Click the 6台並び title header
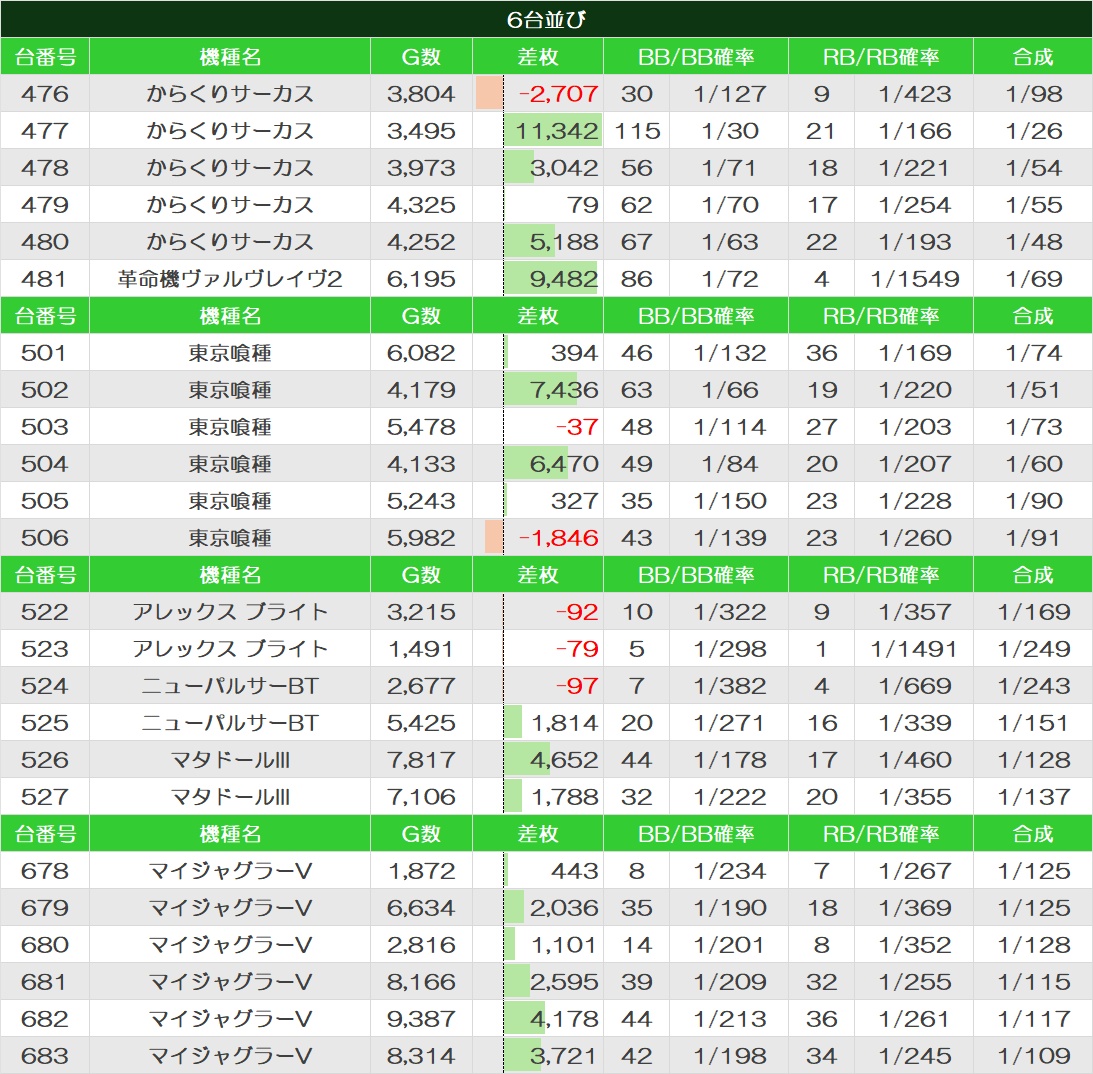The height and width of the screenshot is (1074, 1093). tap(546, 19)
